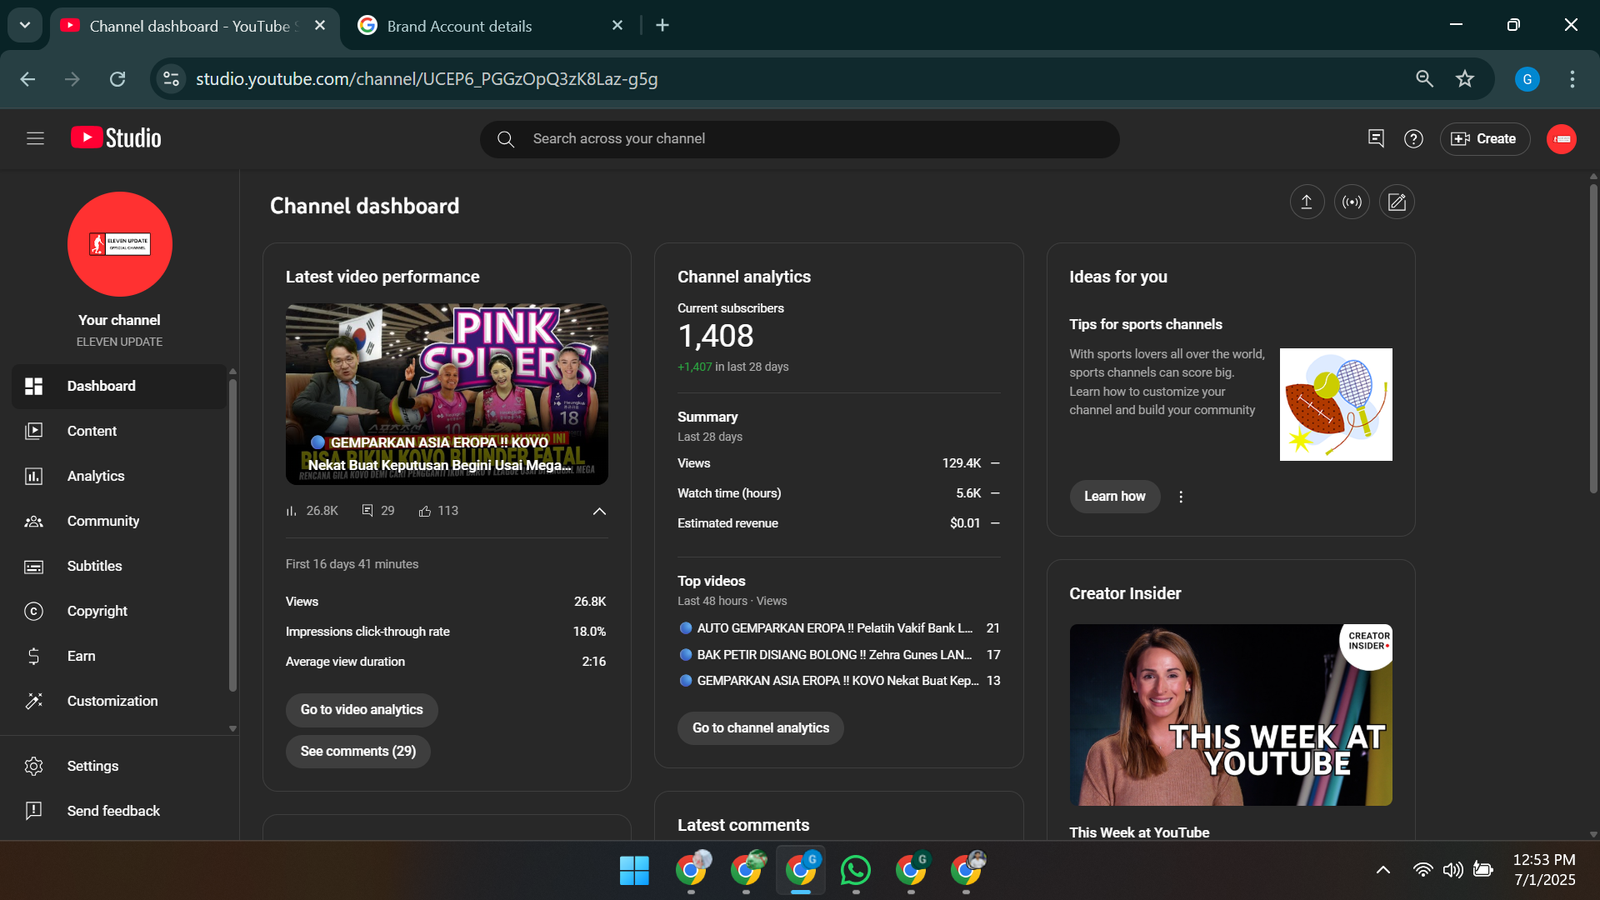This screenshot has width=1600, height=900.
Task: Open the Help question mark icon
Action: point(1413,139)
